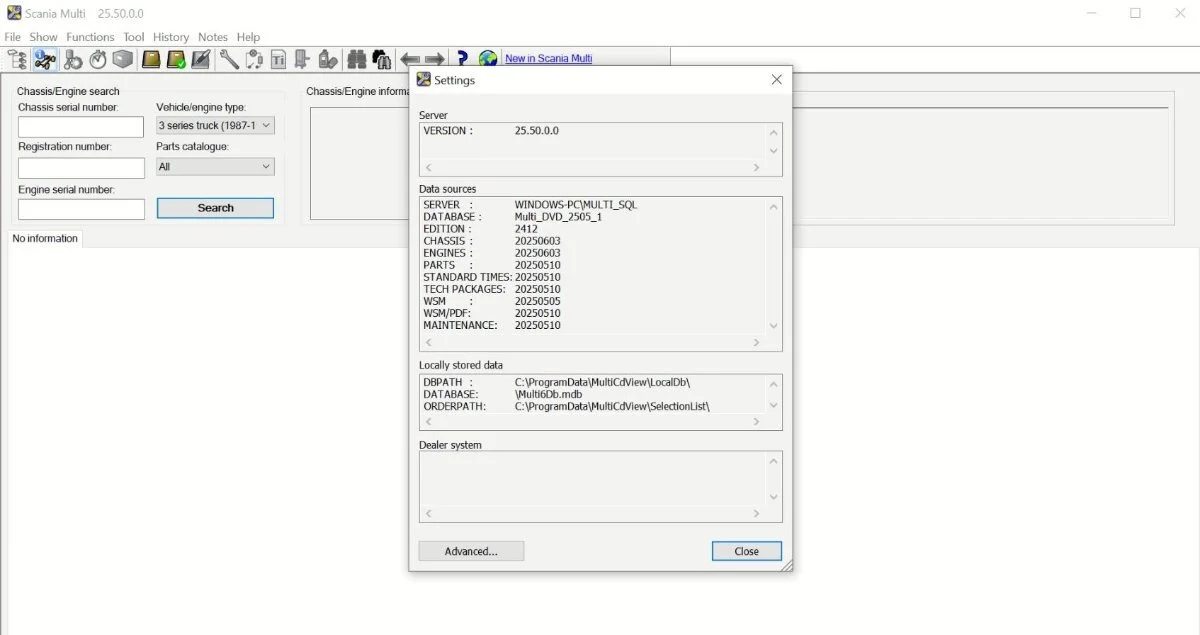The width and height of the screenshot is (1200, 635).
Task: Click the Search button
Action: 215,208
